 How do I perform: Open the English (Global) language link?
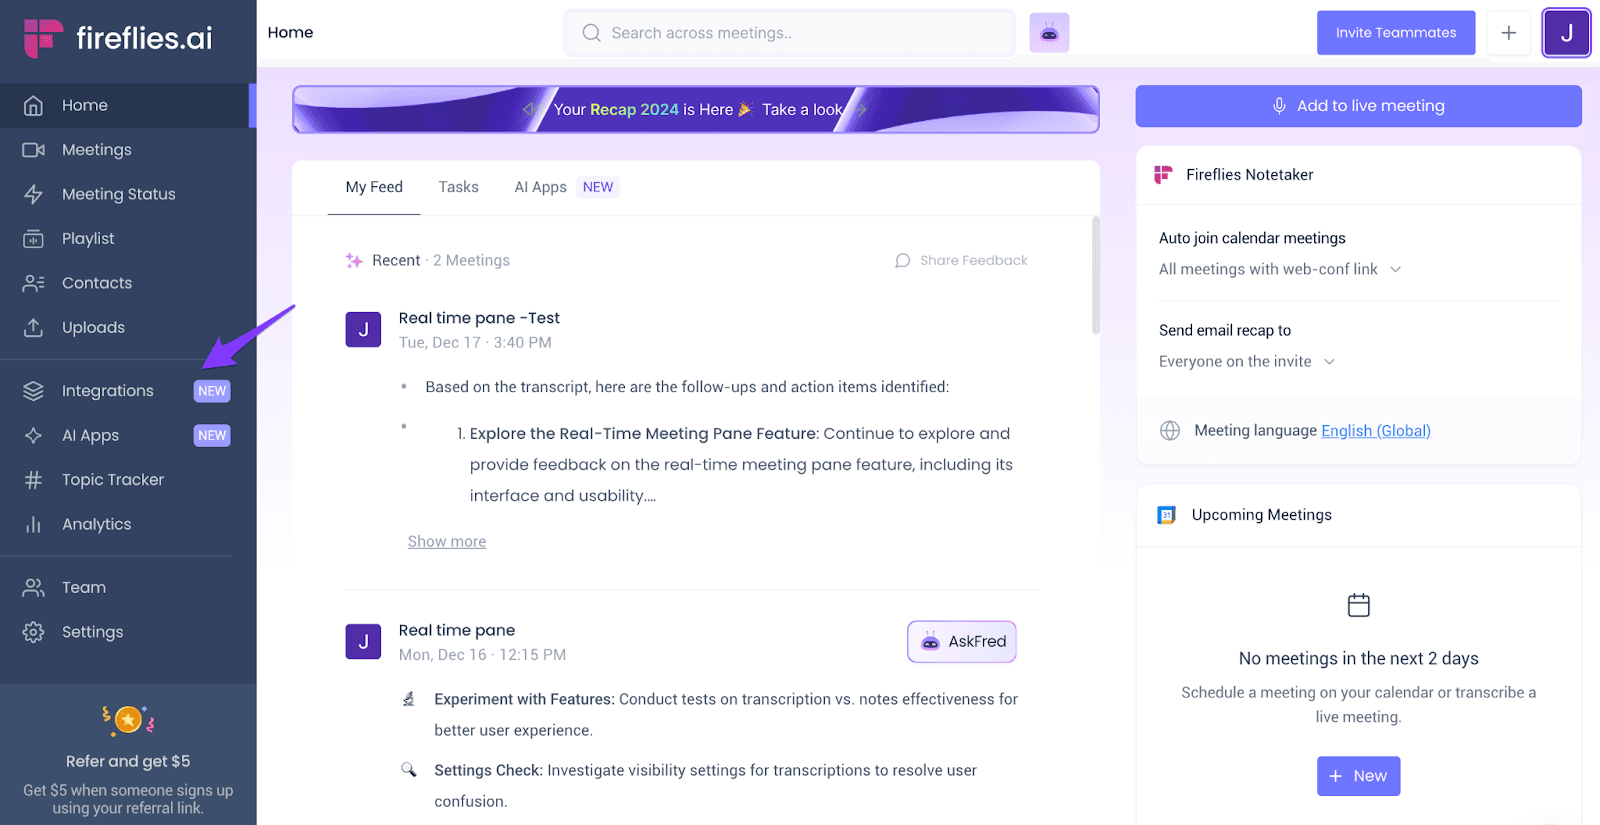[1376, 431]
